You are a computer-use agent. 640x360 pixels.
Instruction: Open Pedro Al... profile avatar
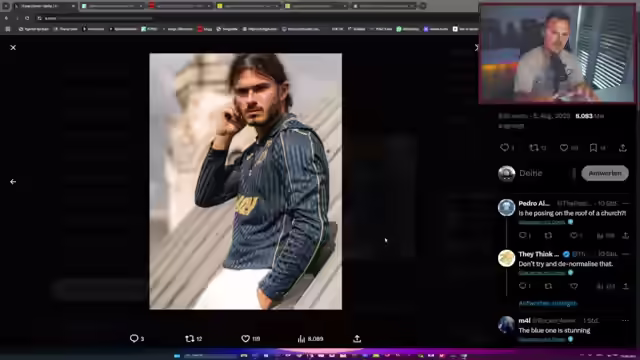507,207
